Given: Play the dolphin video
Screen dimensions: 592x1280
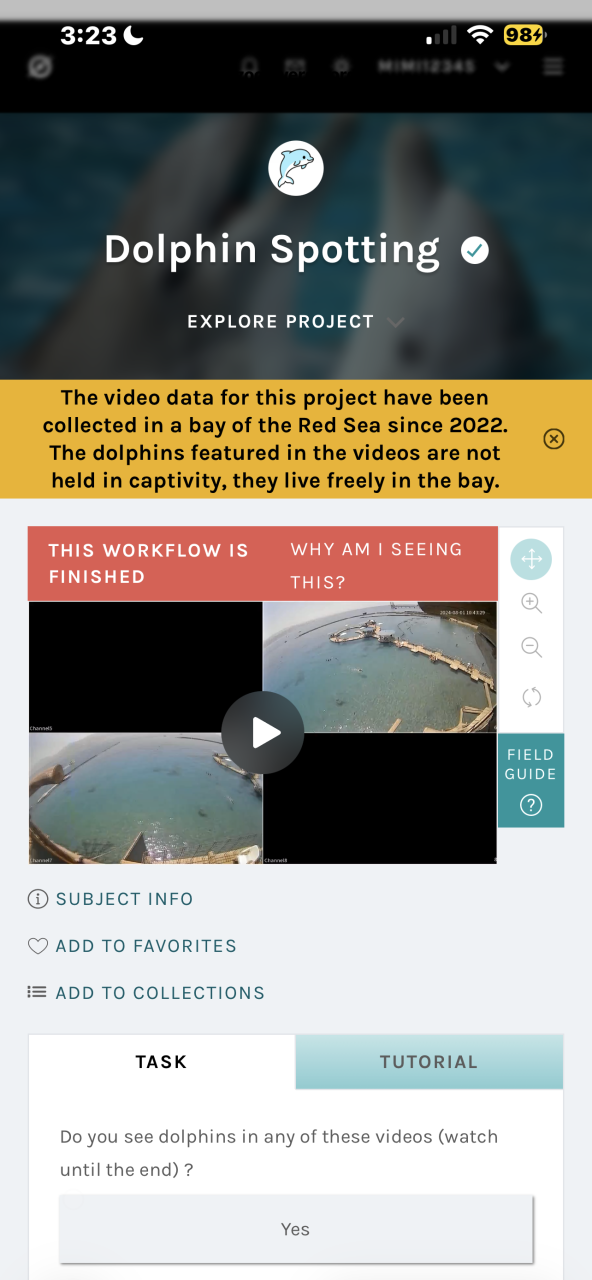Looking at the screenshot, I should (263, 733).
